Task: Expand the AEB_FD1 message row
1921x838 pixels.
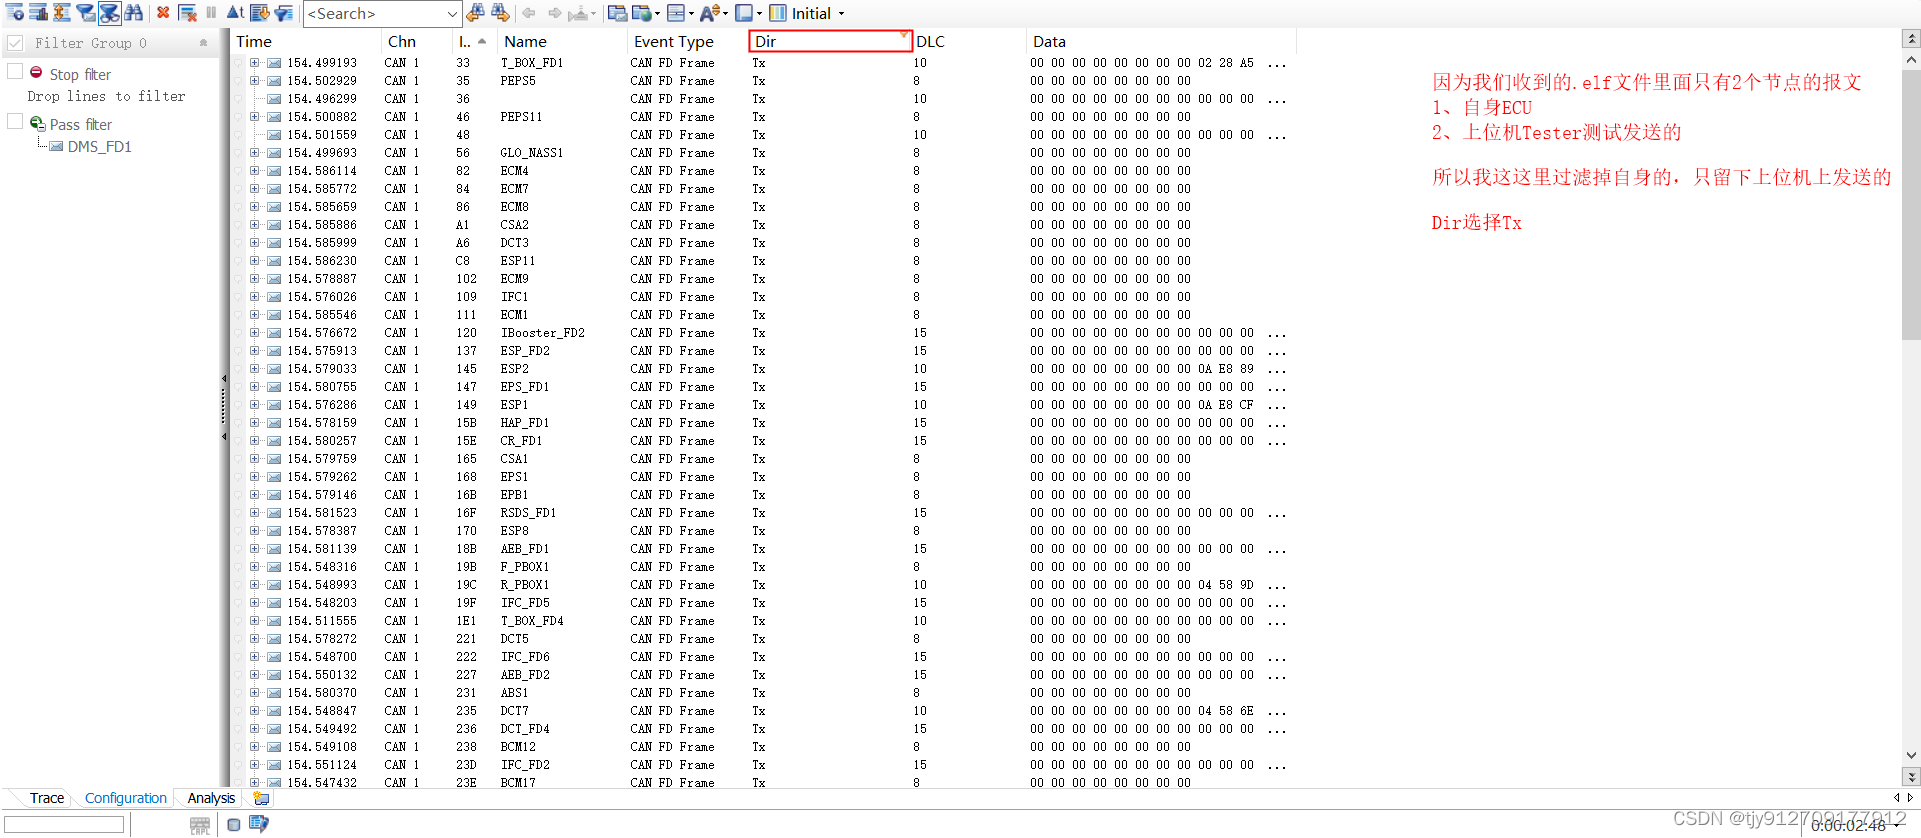Action: click(x=254, y=549)
